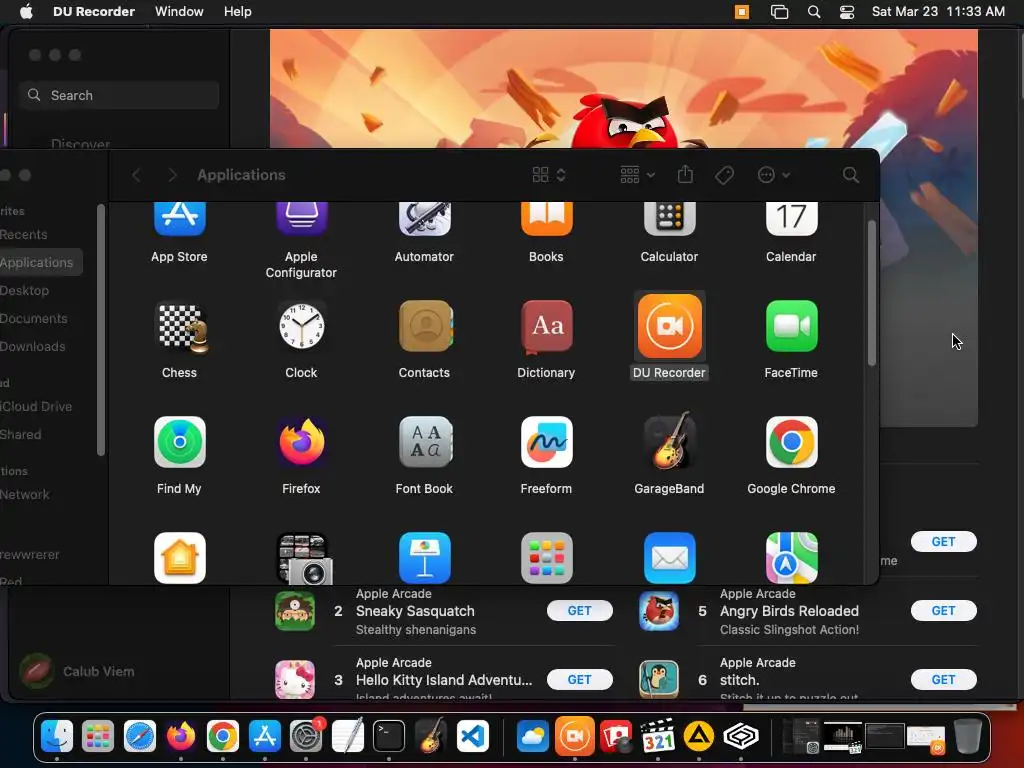Viewport: 1024px width, 768px height.
Task: Select the Image Capture app icon
Action: (x=304, y=558)
